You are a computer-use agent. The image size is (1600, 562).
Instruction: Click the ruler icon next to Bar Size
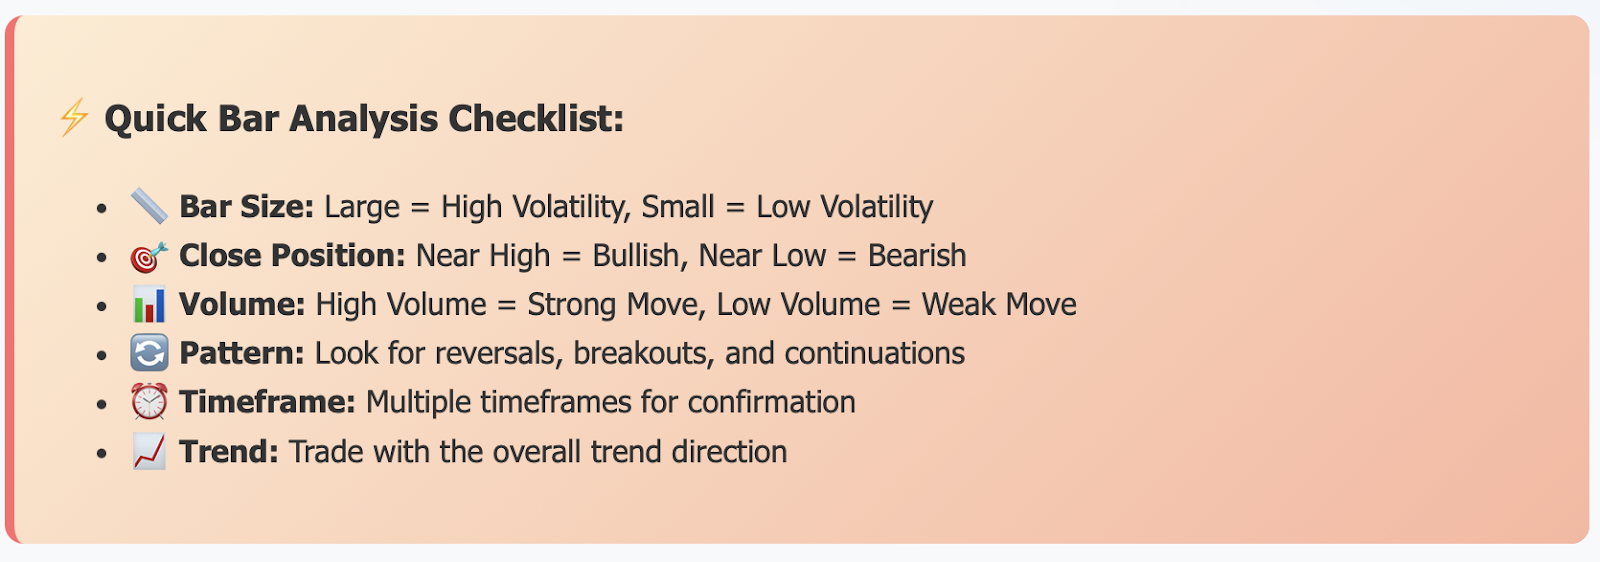[149, 207]
